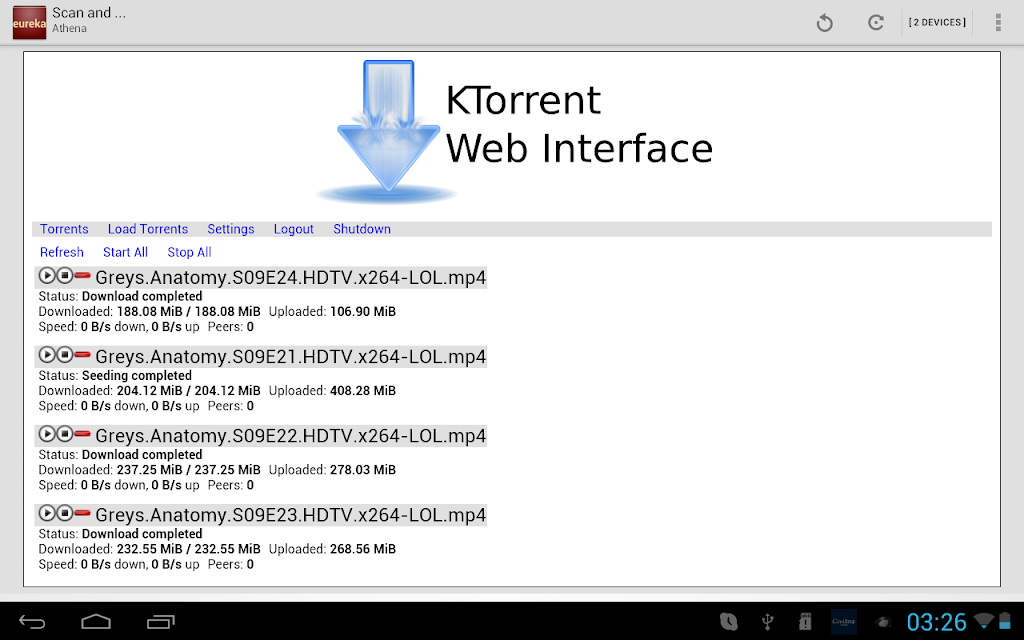Viewport: 1024px width, 640px height.
Task: Select Greys.Anatomy.S09E23.HDTV.x264-LOL.mp4 title
Action: pyautogui.click(x=291, y=515)
